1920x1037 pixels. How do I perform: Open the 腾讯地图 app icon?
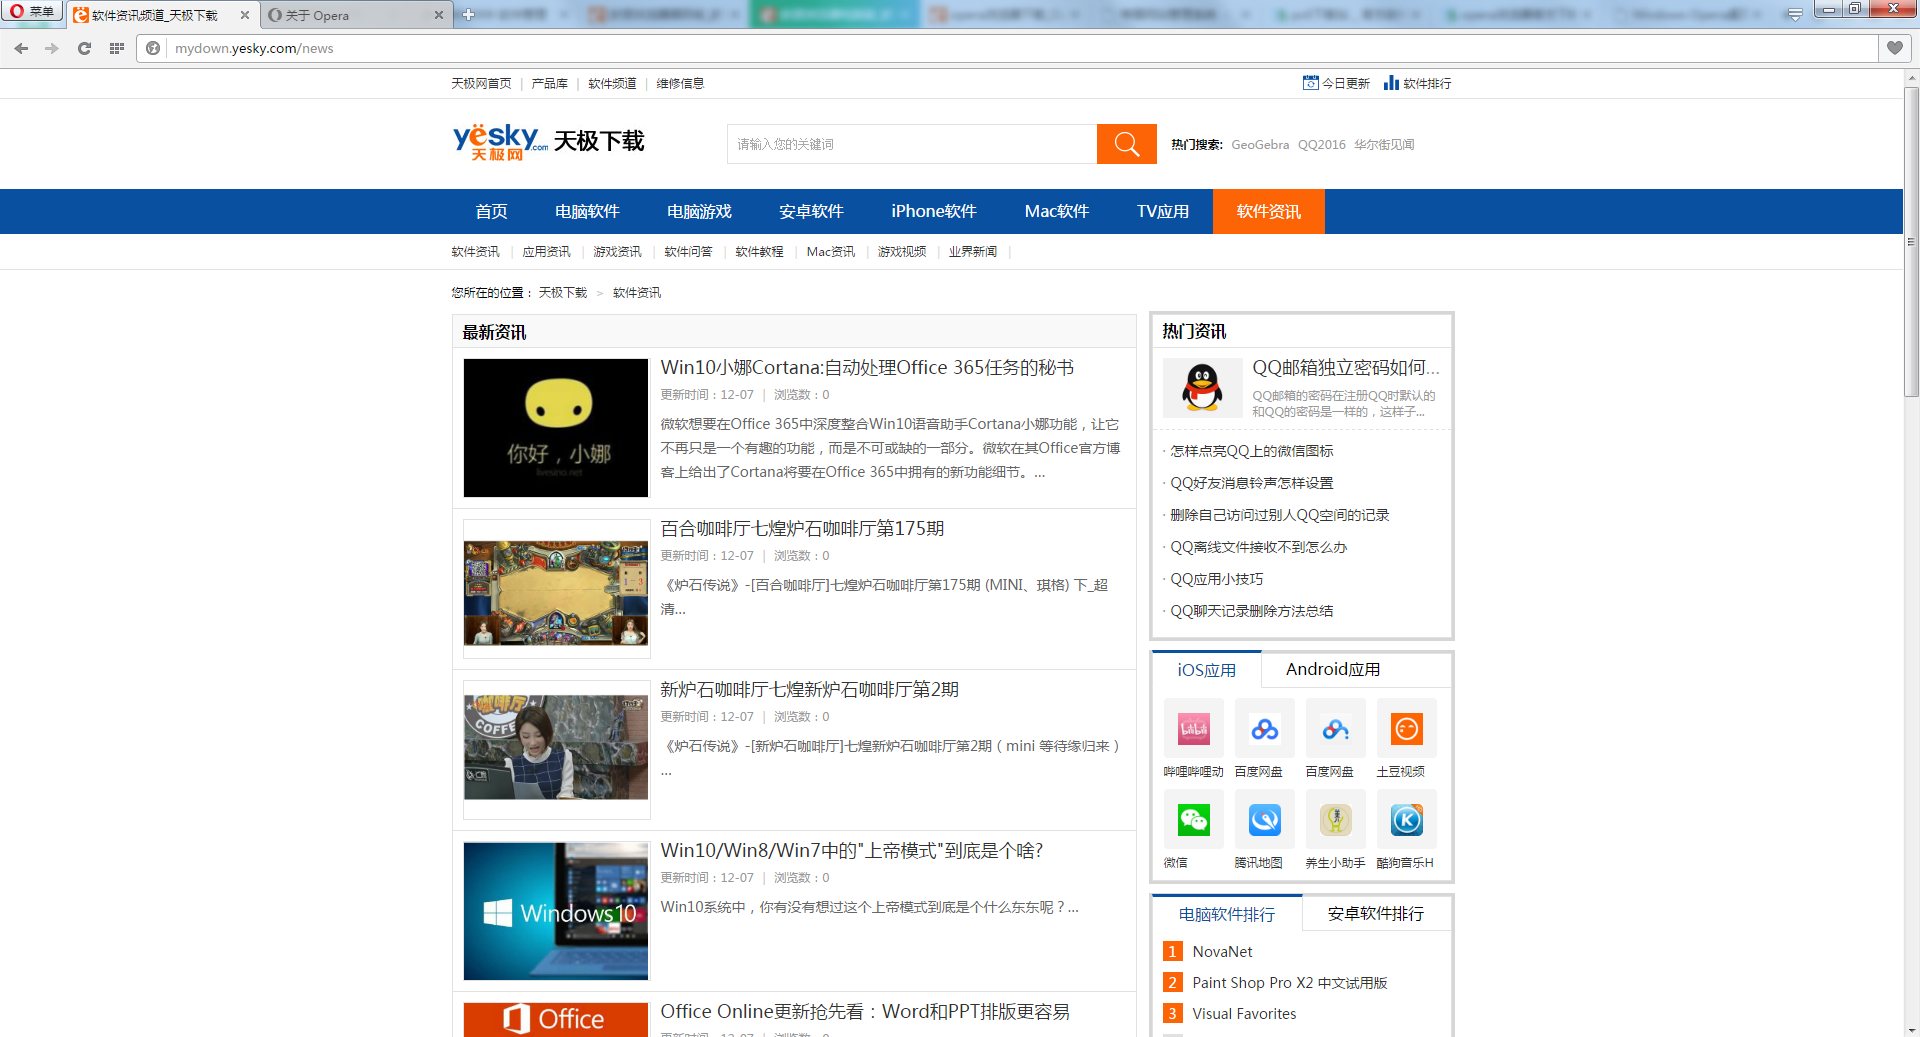1264,820
